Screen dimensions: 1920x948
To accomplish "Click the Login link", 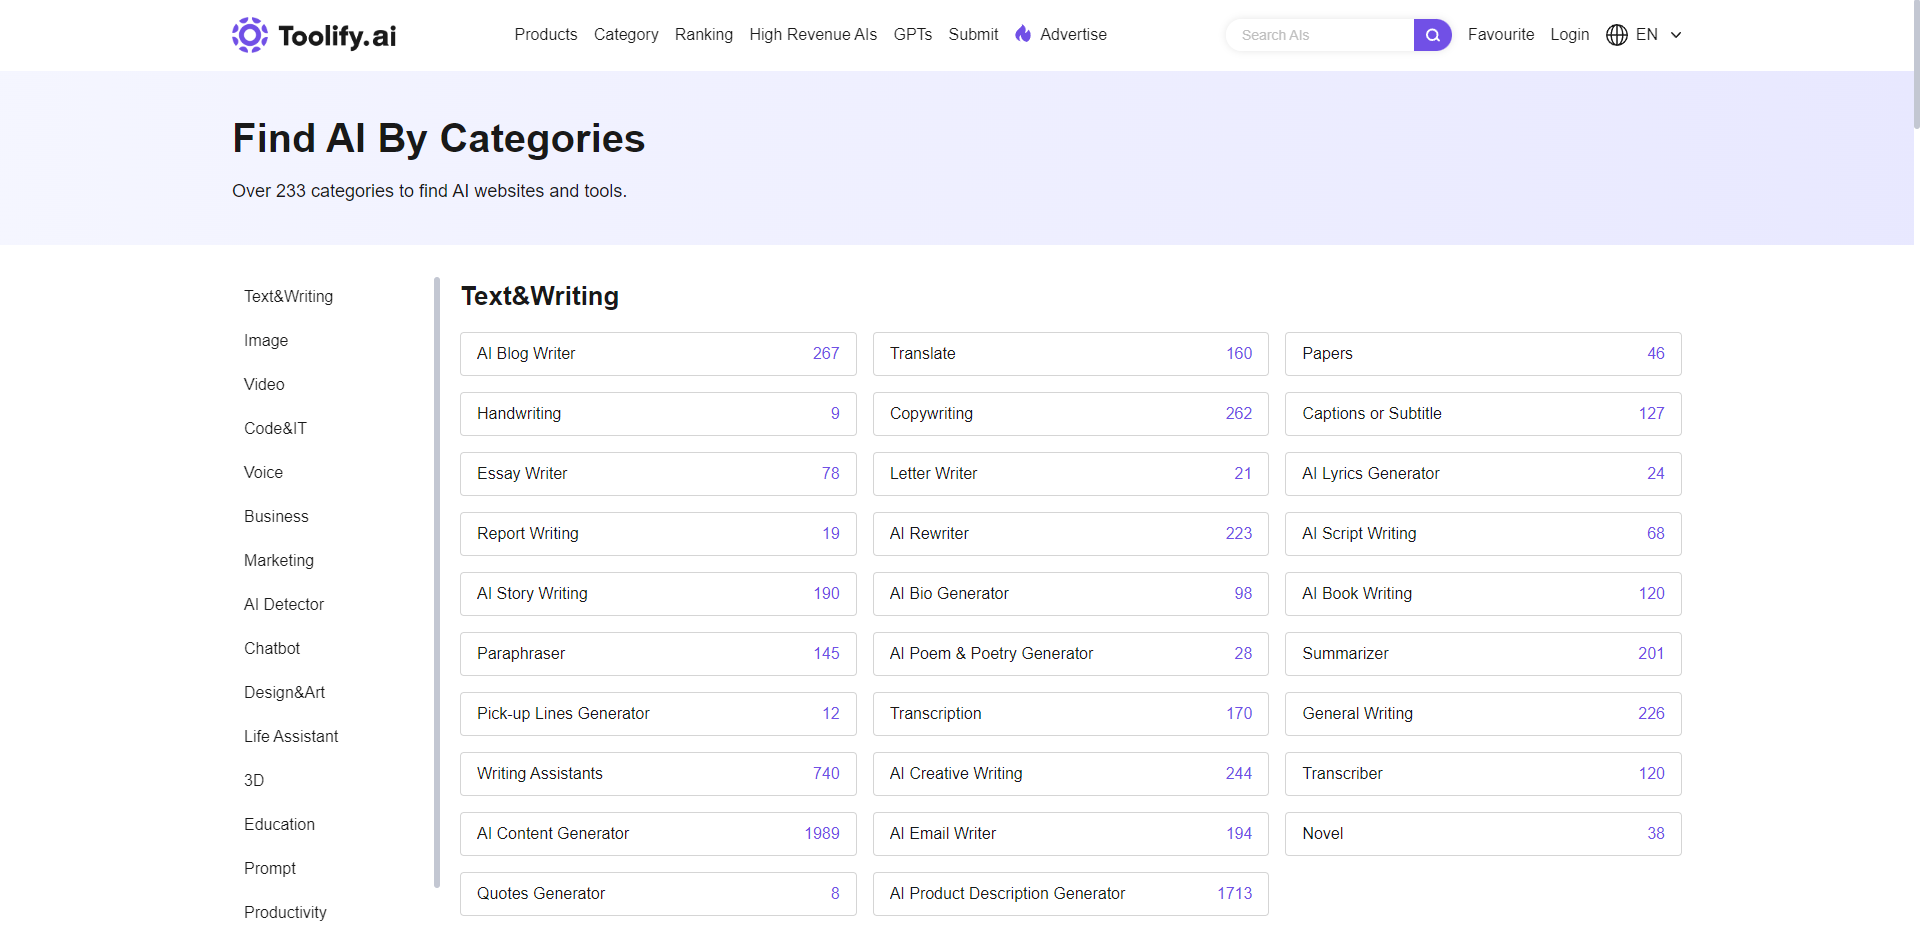I will [x=1570, y=34].
